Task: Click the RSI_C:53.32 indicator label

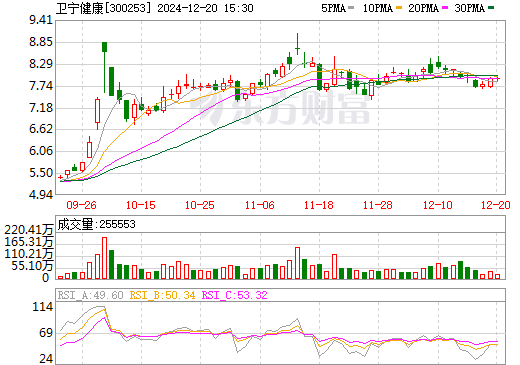Action: 235,295
